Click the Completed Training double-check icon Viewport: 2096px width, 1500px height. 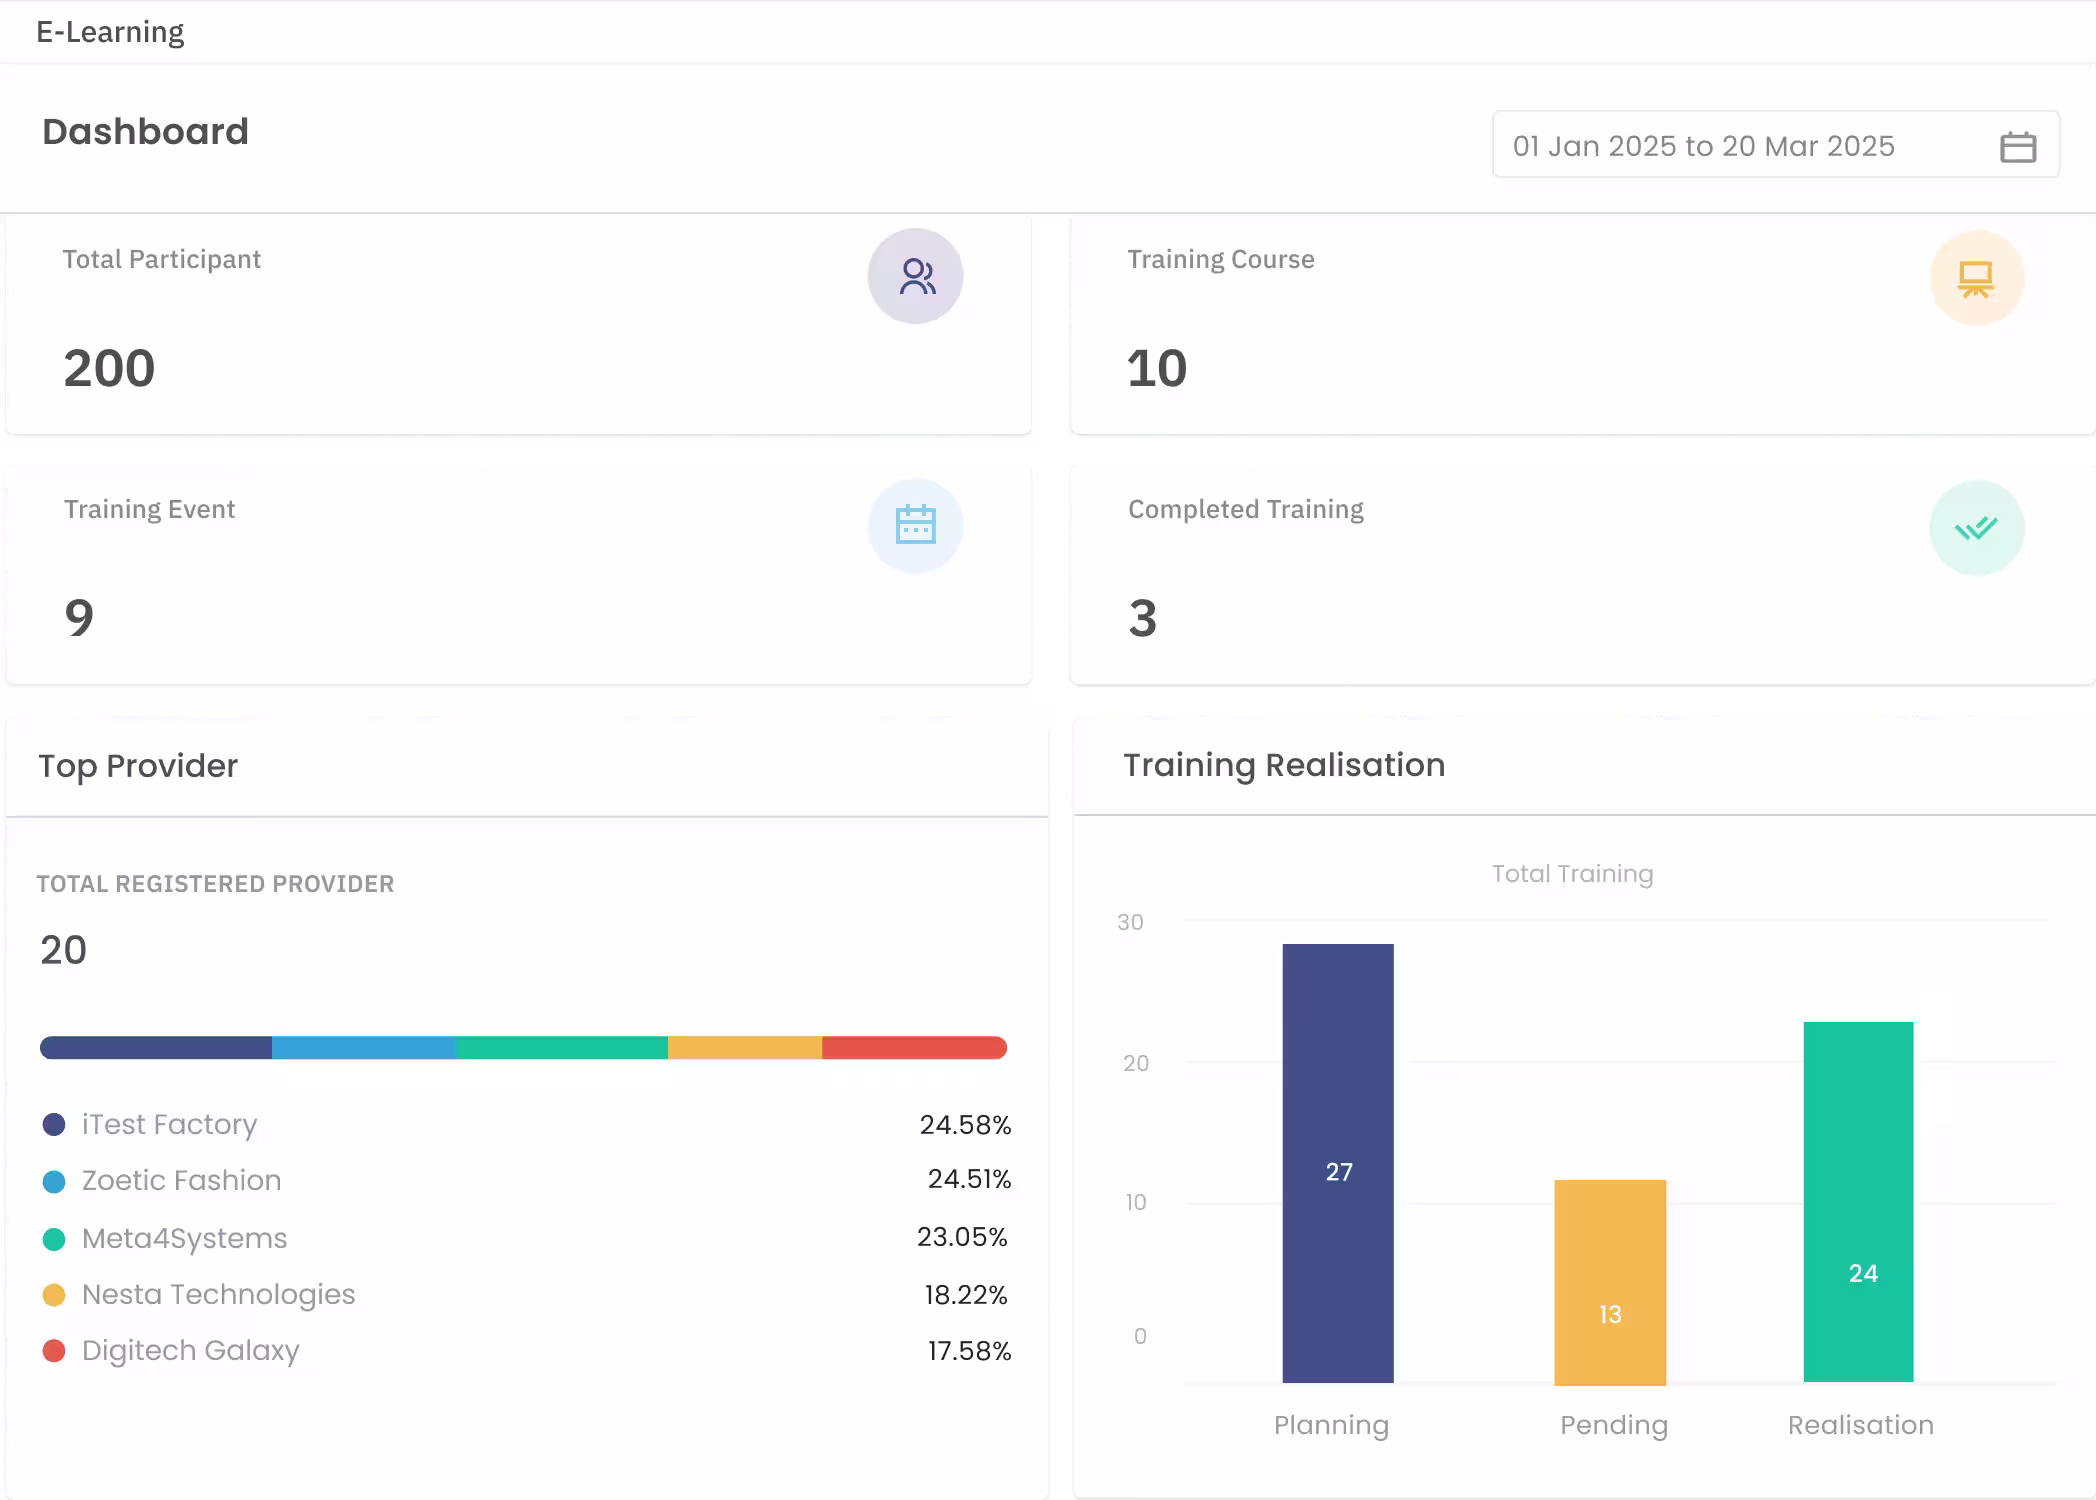pos(1976,527)
